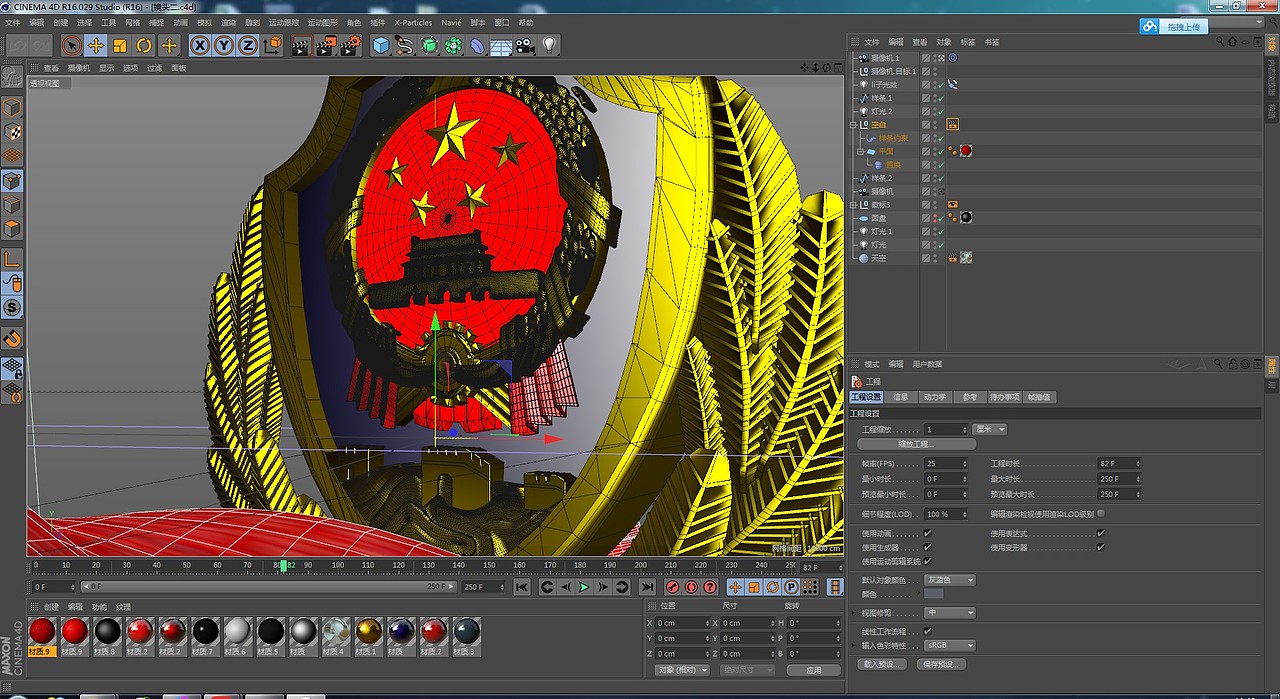Select the gold 材质.1 material ball

click(368, 631)
